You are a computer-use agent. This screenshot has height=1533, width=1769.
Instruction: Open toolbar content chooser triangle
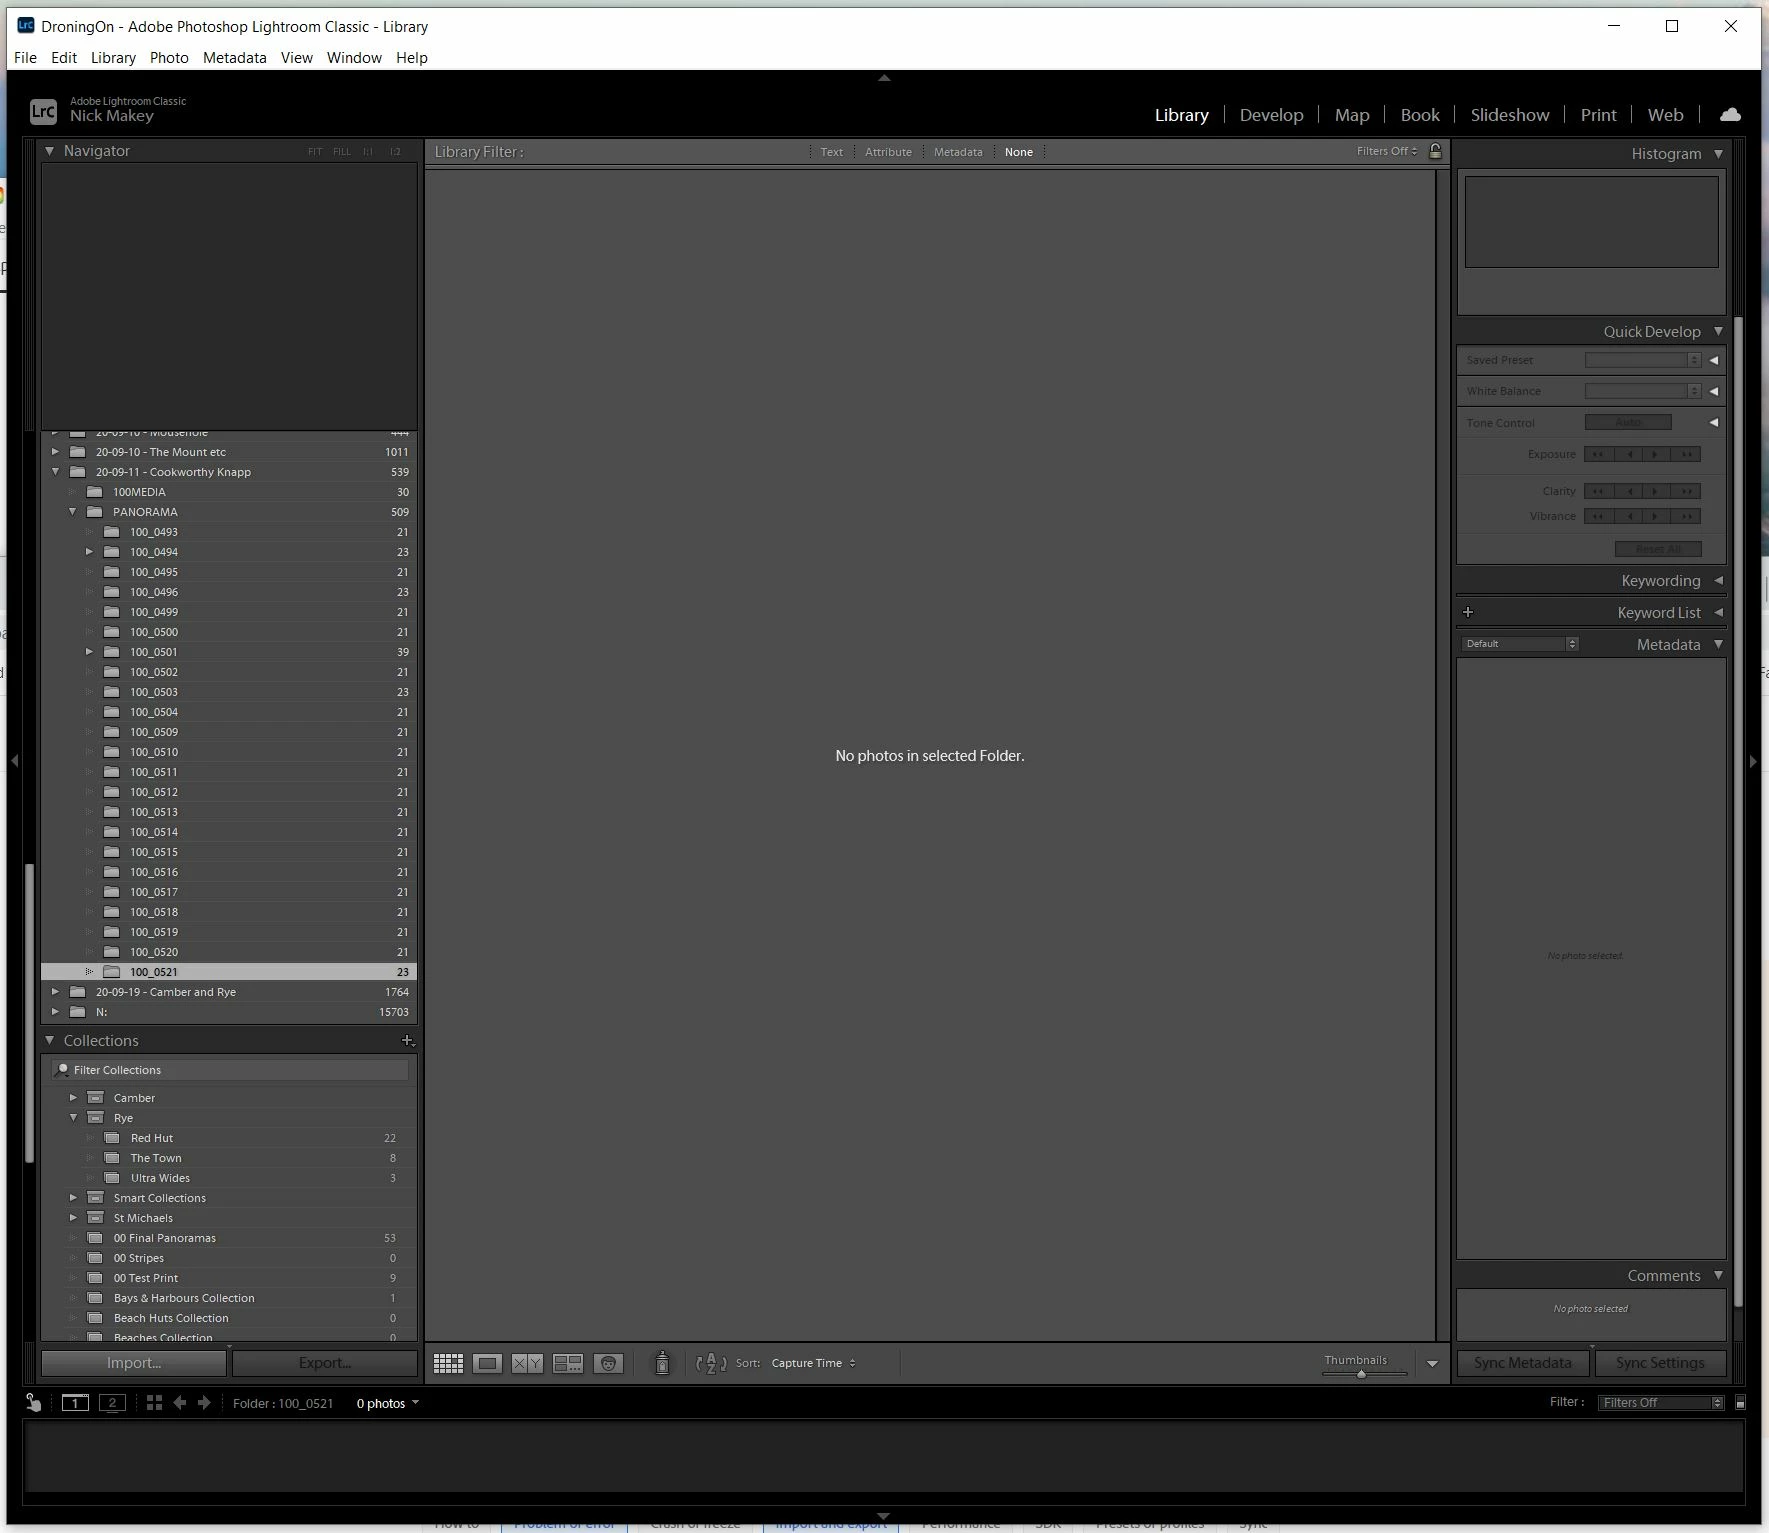(1432, 1364)
